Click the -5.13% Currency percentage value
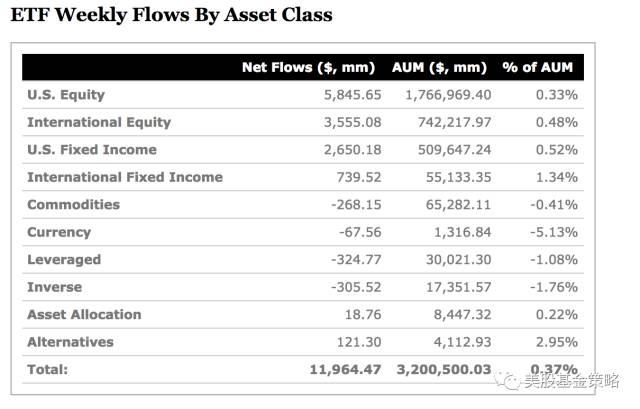This screenshot has width=640, height=409. point(554,232)
